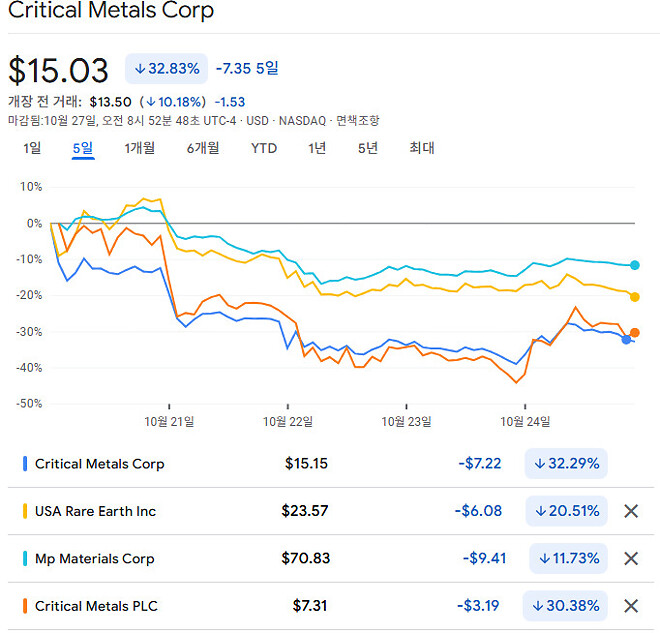Open the Critical Metals Corp row
Viewport: 660px width, 633px height.
[100, 464]
